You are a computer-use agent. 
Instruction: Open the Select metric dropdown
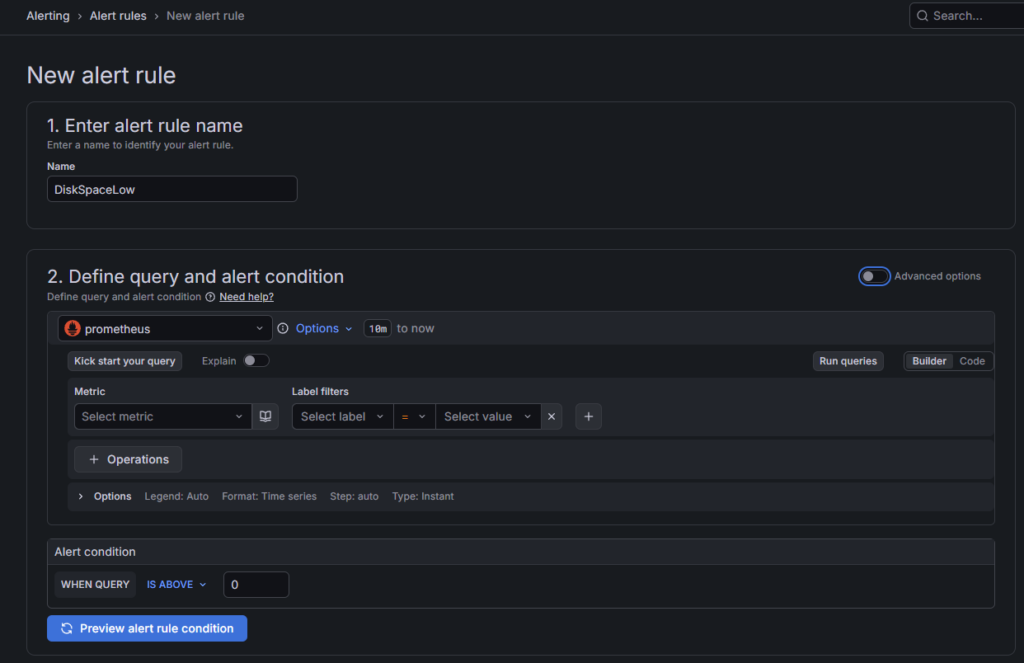pos(163,416)
